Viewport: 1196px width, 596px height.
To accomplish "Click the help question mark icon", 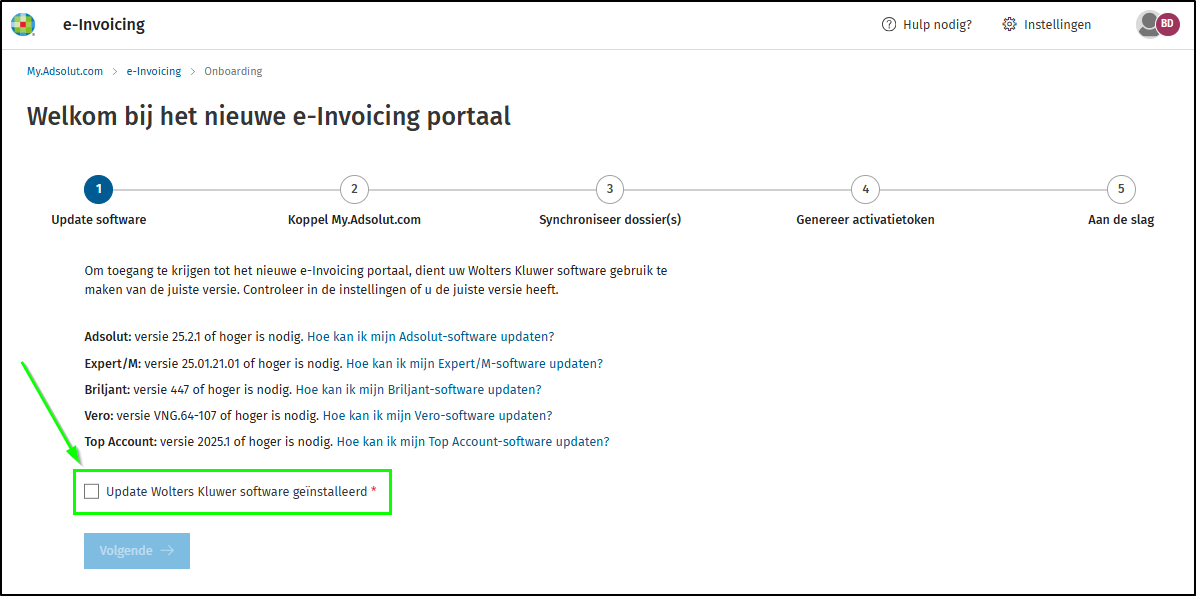I will coord(888,25).
